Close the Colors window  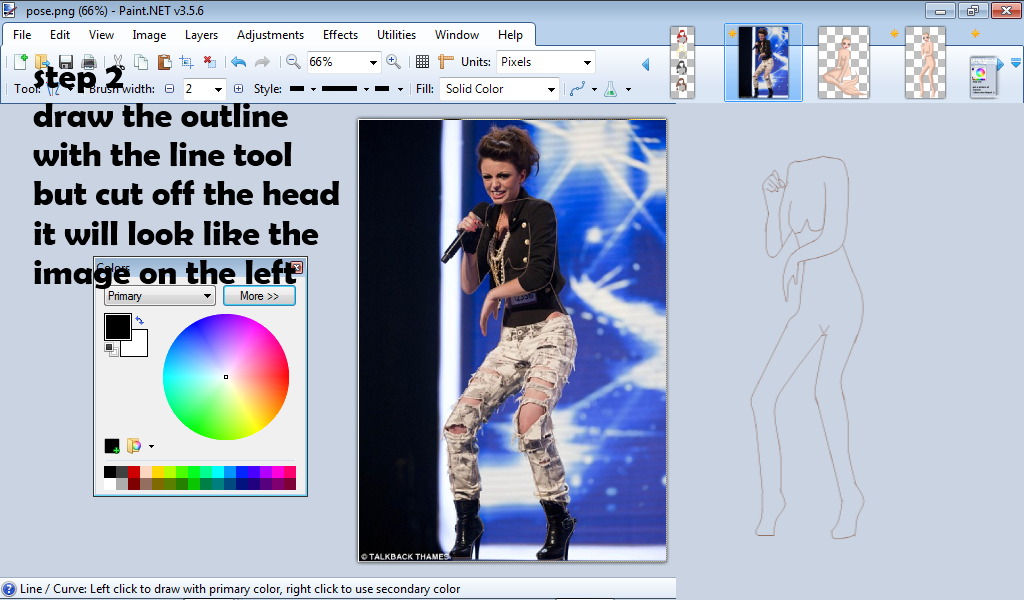coord(296,267)
